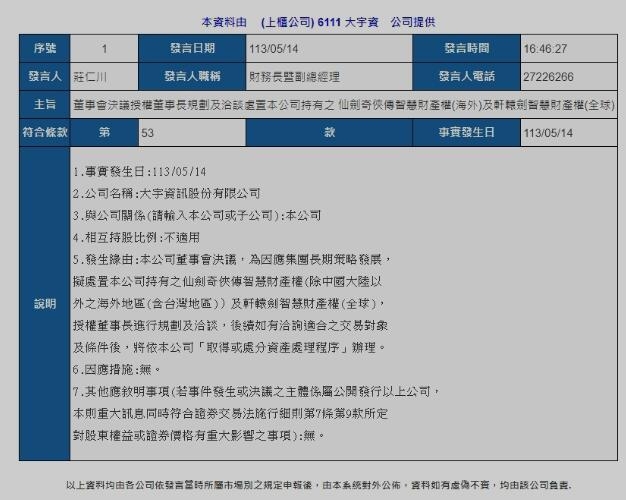Viewport: 626px width, 500px height.
Task: Click the time value 16:46:27
Action: pyautogui.click(x=545, y=49)
